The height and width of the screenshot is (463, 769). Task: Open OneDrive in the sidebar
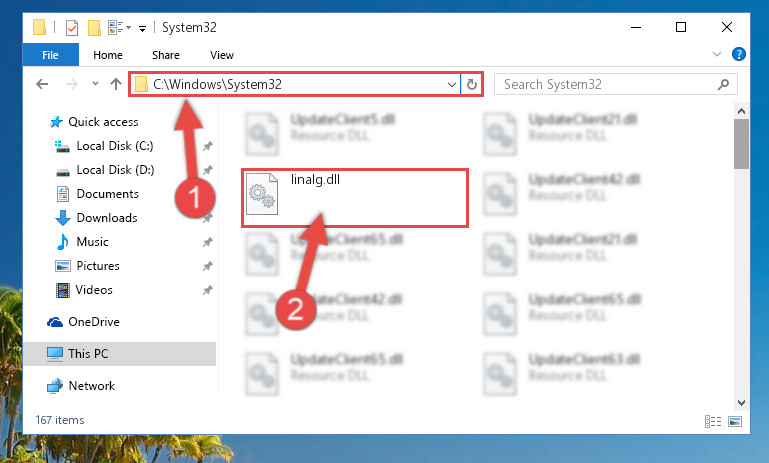(94, 322)
